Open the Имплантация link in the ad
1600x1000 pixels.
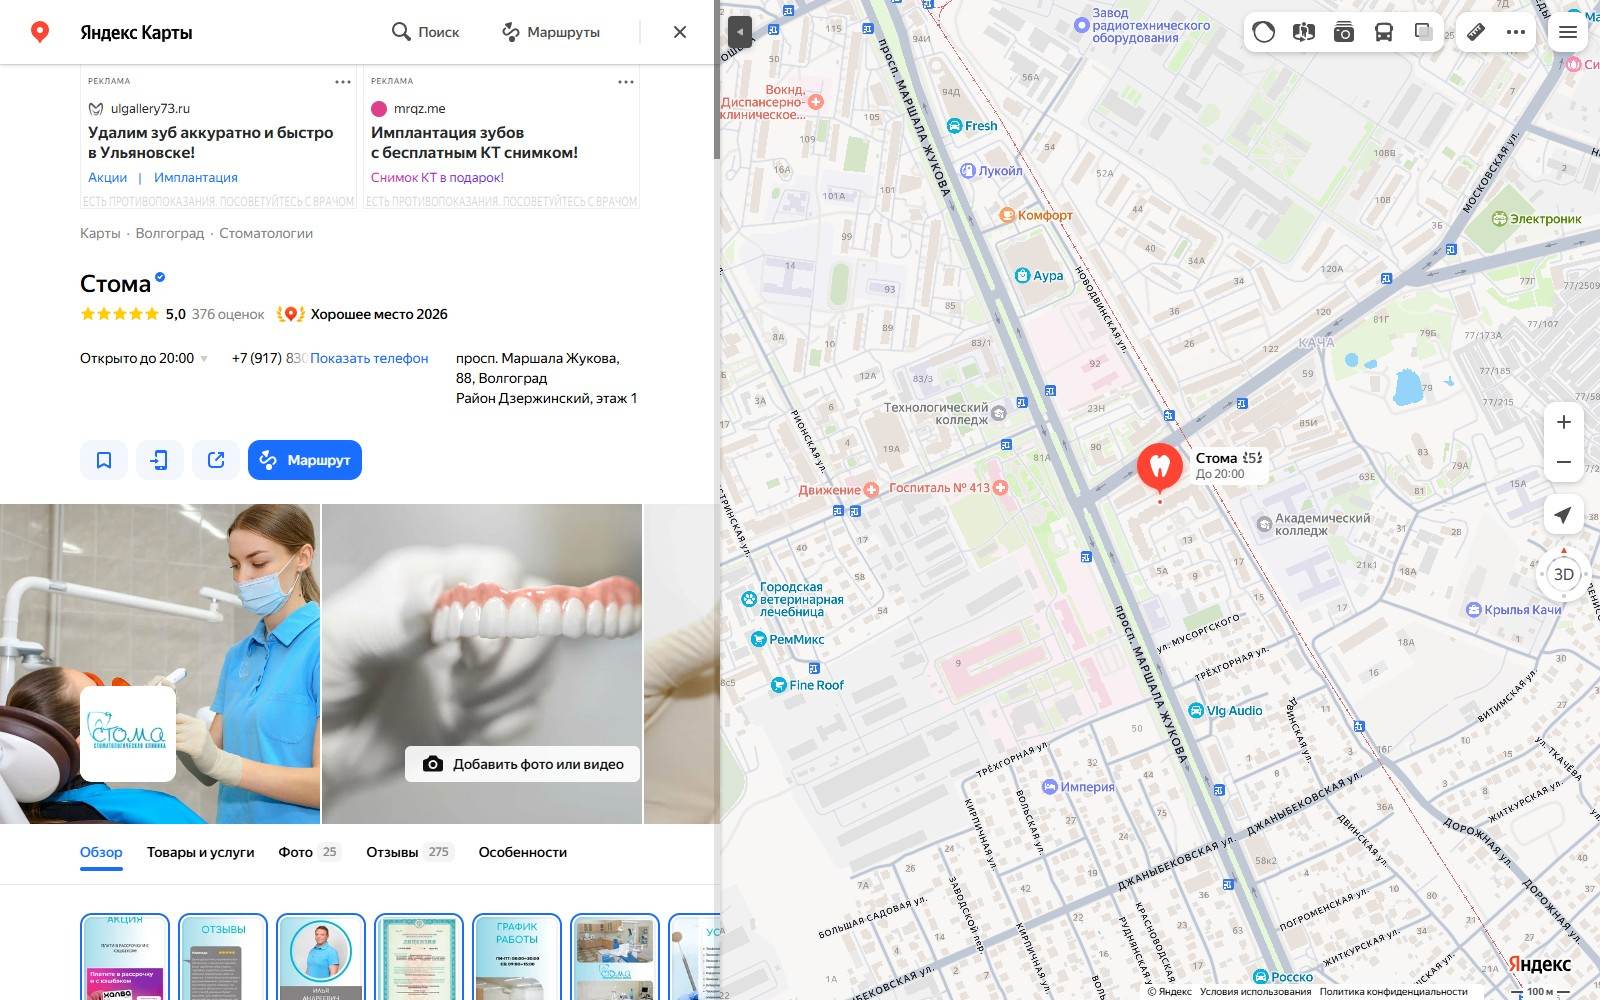[196, 177]
